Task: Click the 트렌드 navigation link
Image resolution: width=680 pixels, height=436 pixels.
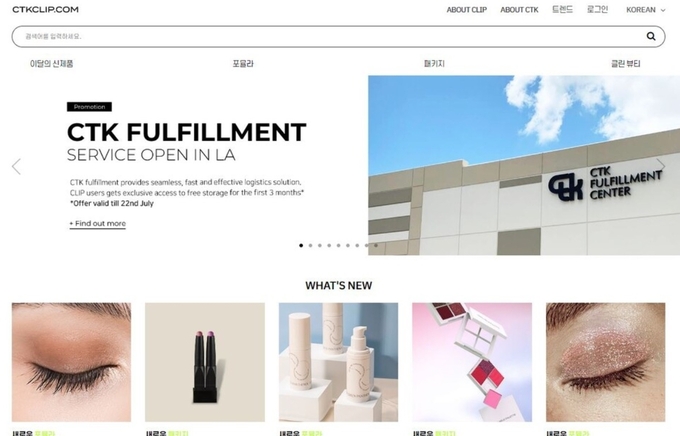Action: (562, 10)
